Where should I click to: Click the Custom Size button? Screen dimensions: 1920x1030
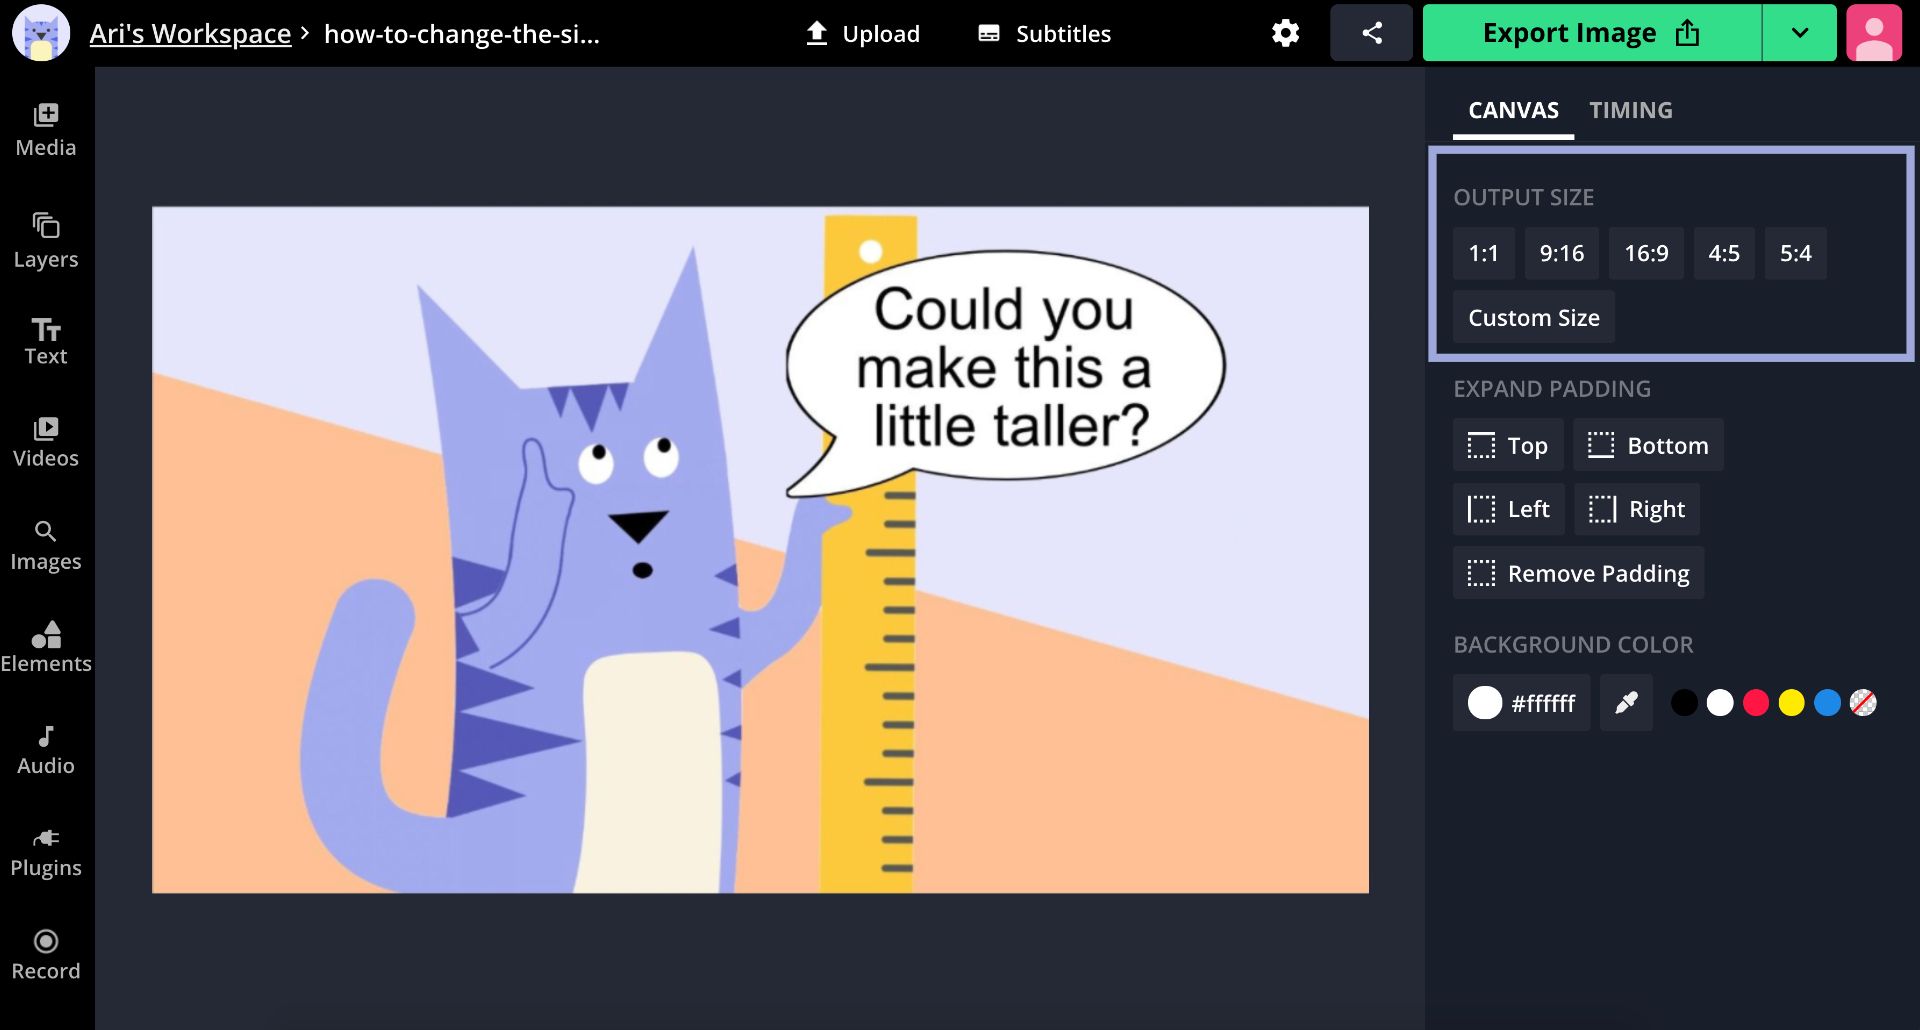1533,317
